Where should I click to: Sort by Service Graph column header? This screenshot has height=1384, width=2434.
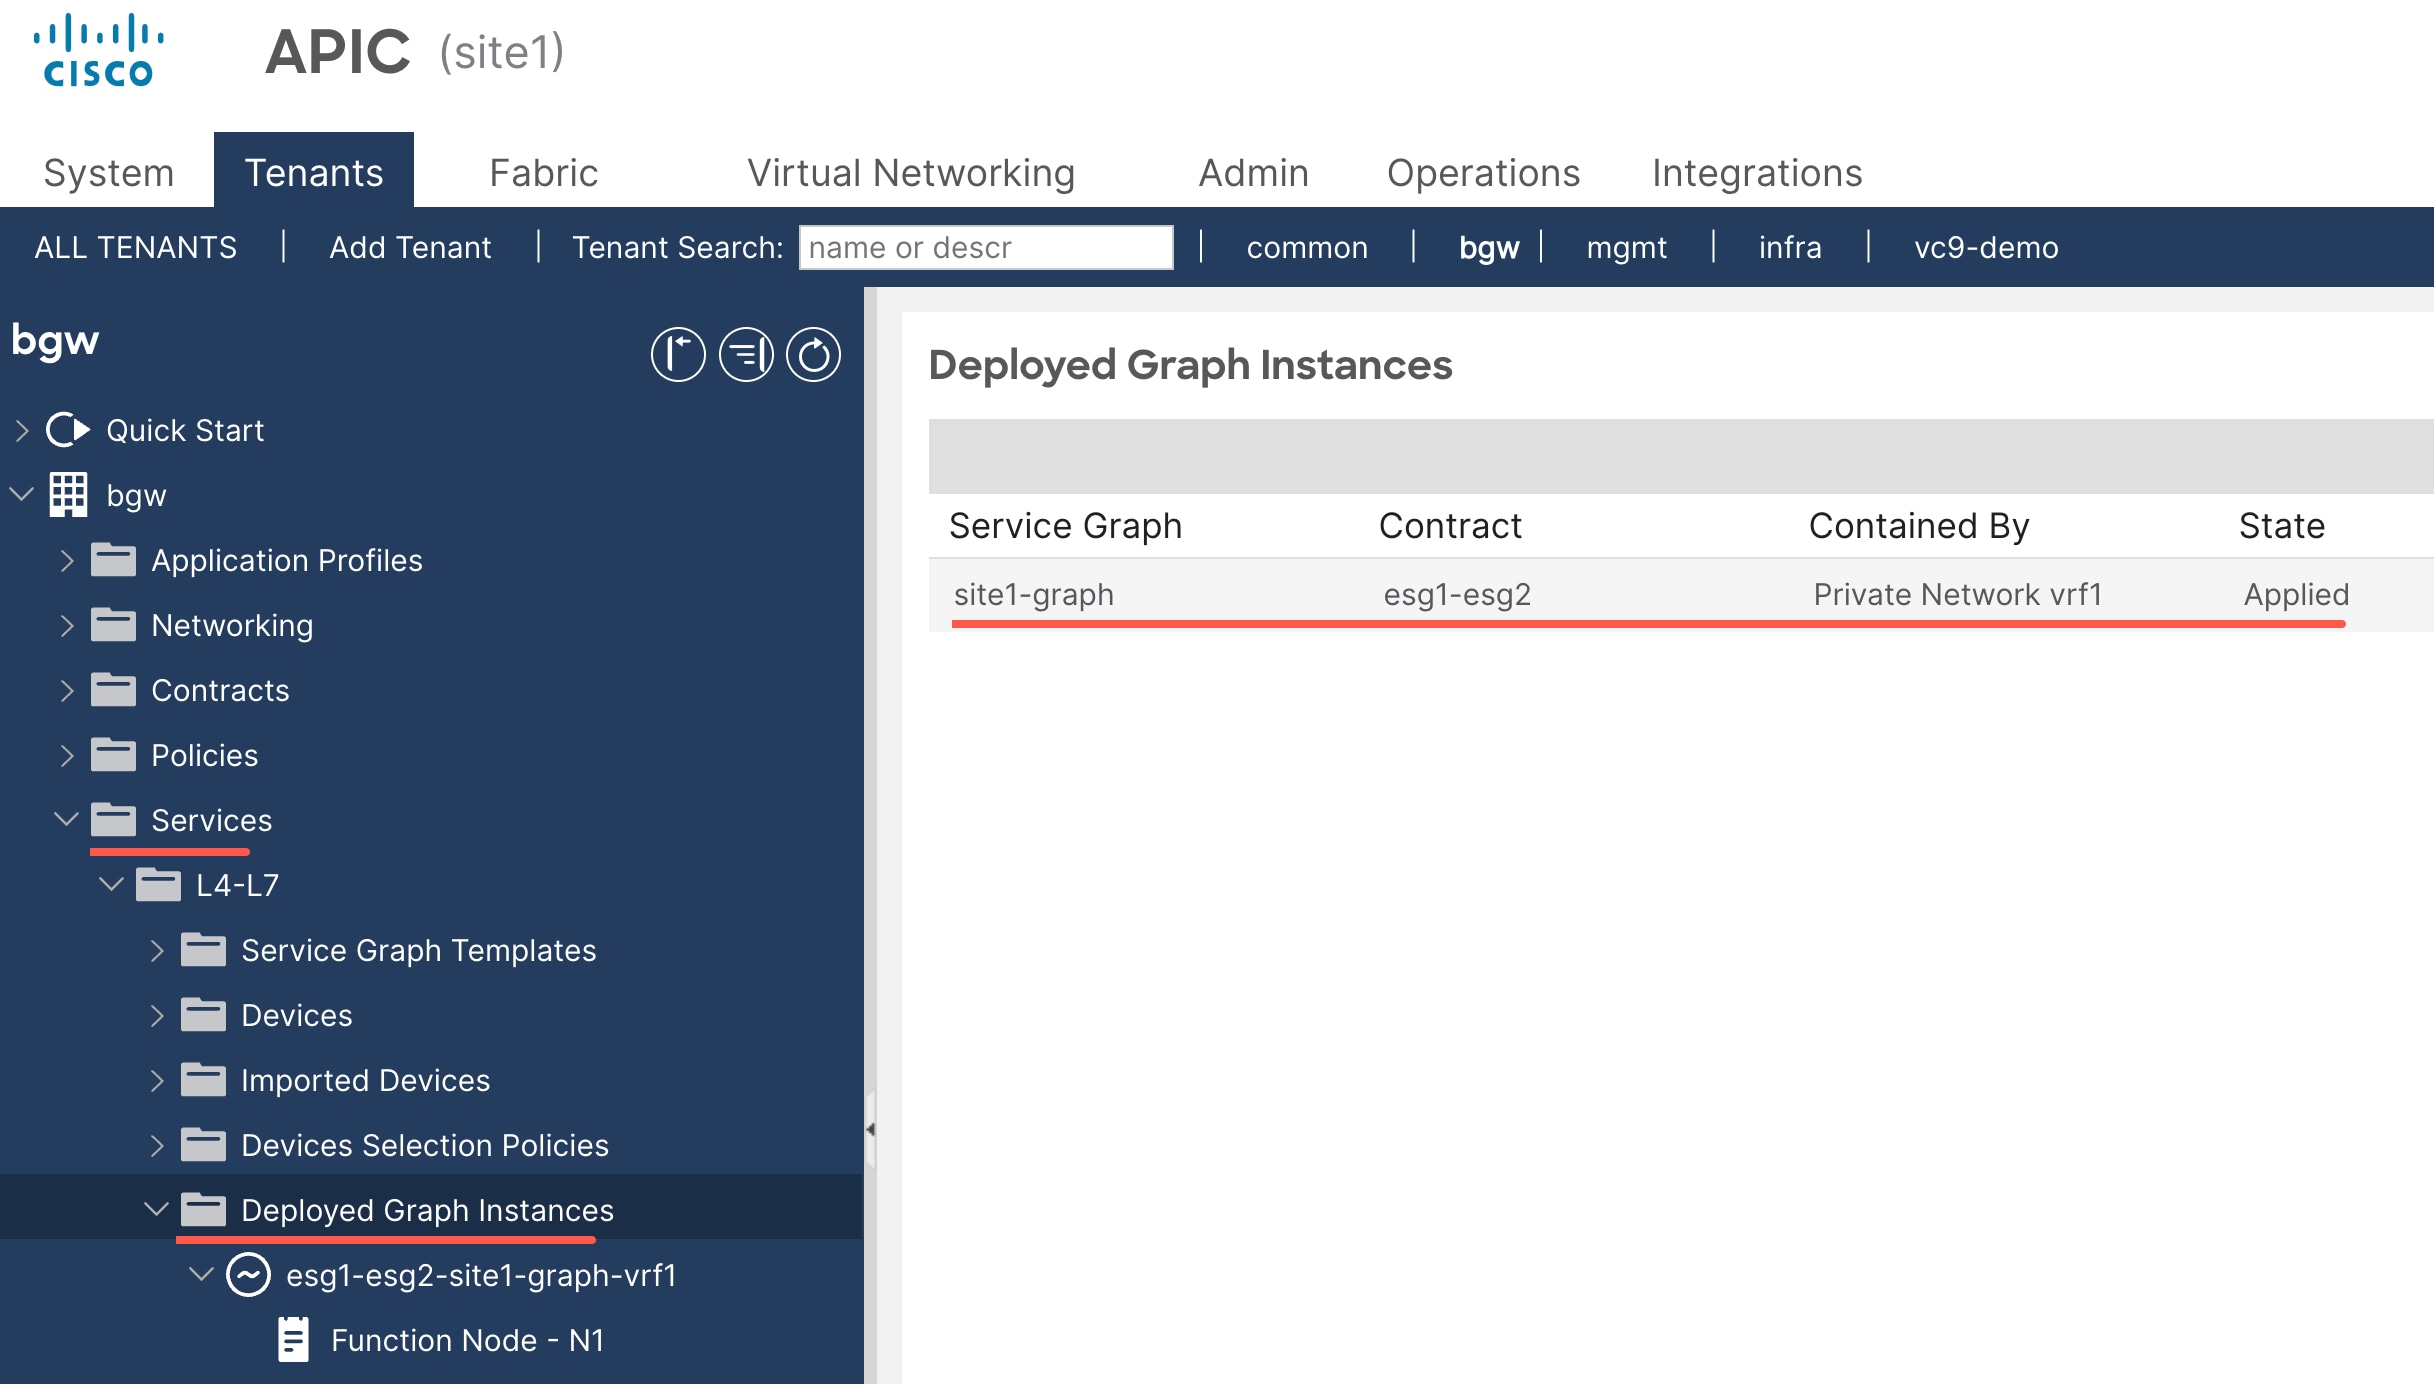click(x=1065, y=526)
